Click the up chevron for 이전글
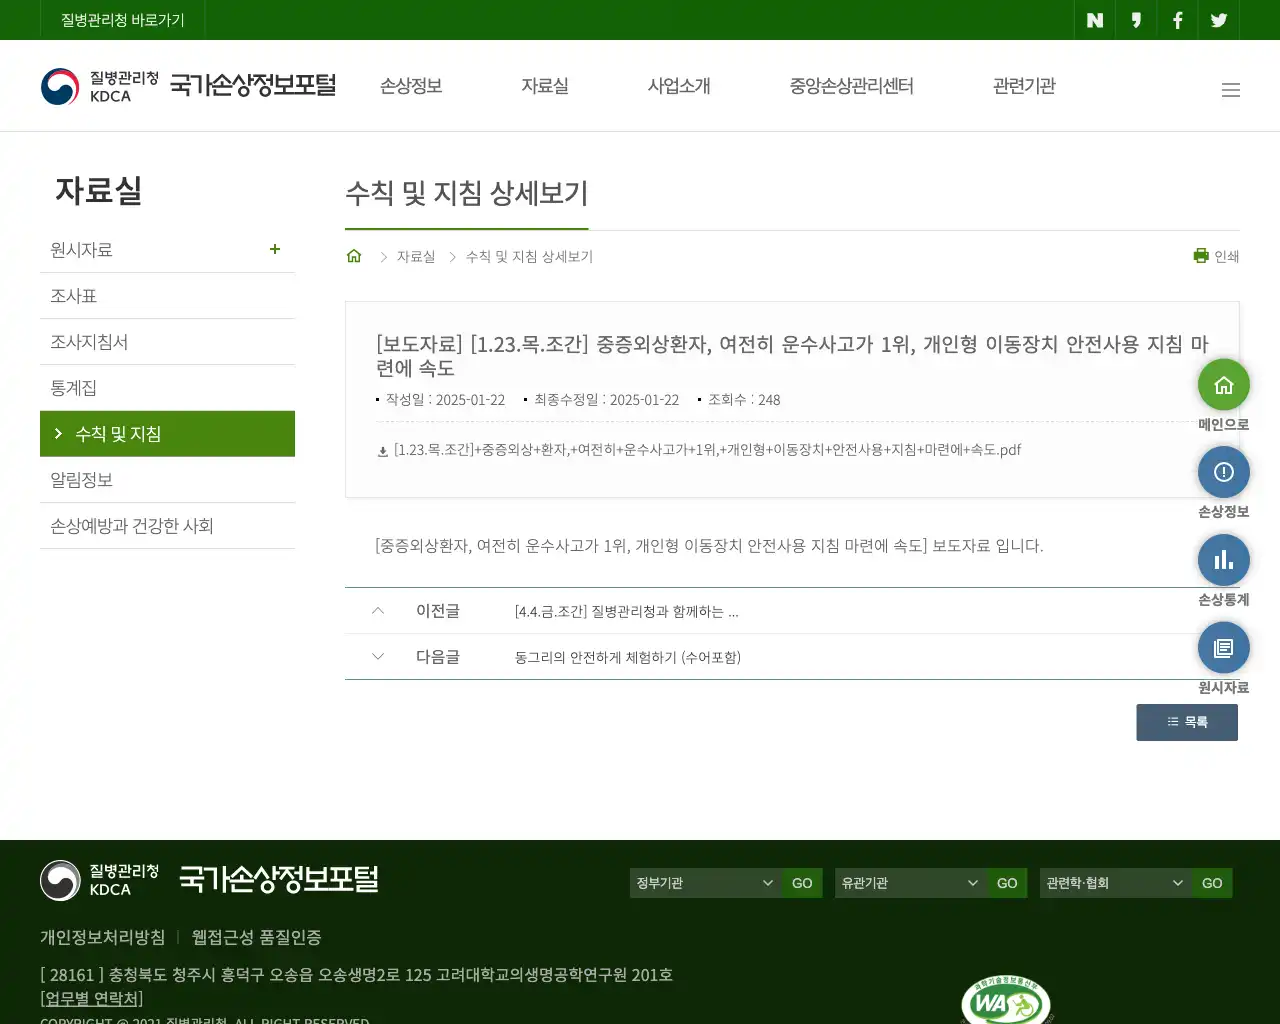Viewport: 1280px width, 1024px height. click(378, 610)
